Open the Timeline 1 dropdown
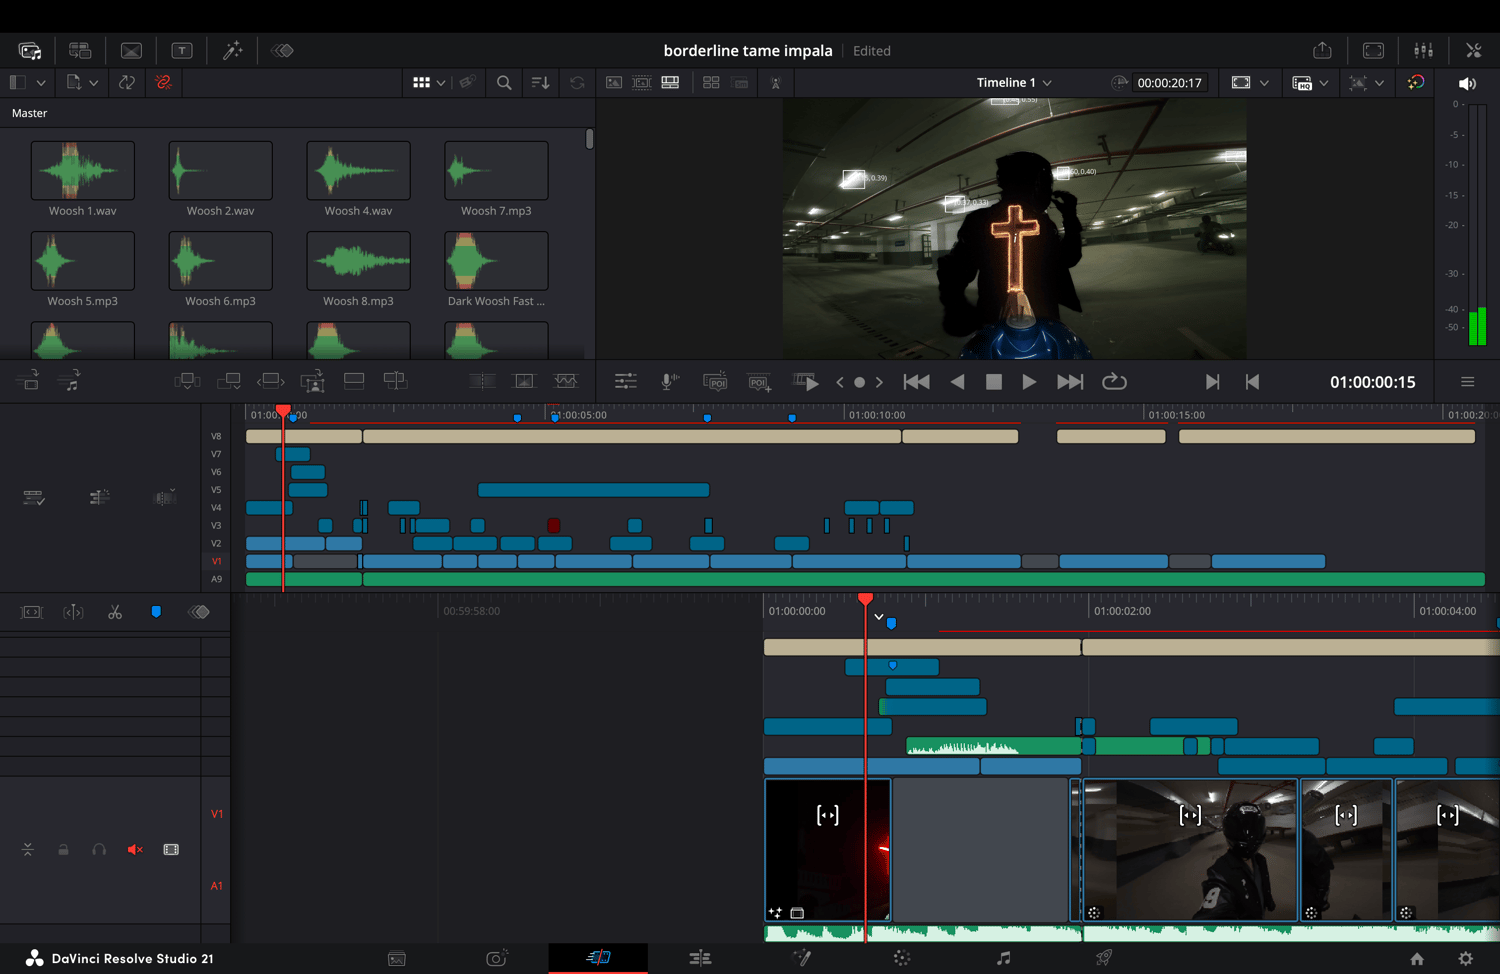 click(x=1014, y=83)
